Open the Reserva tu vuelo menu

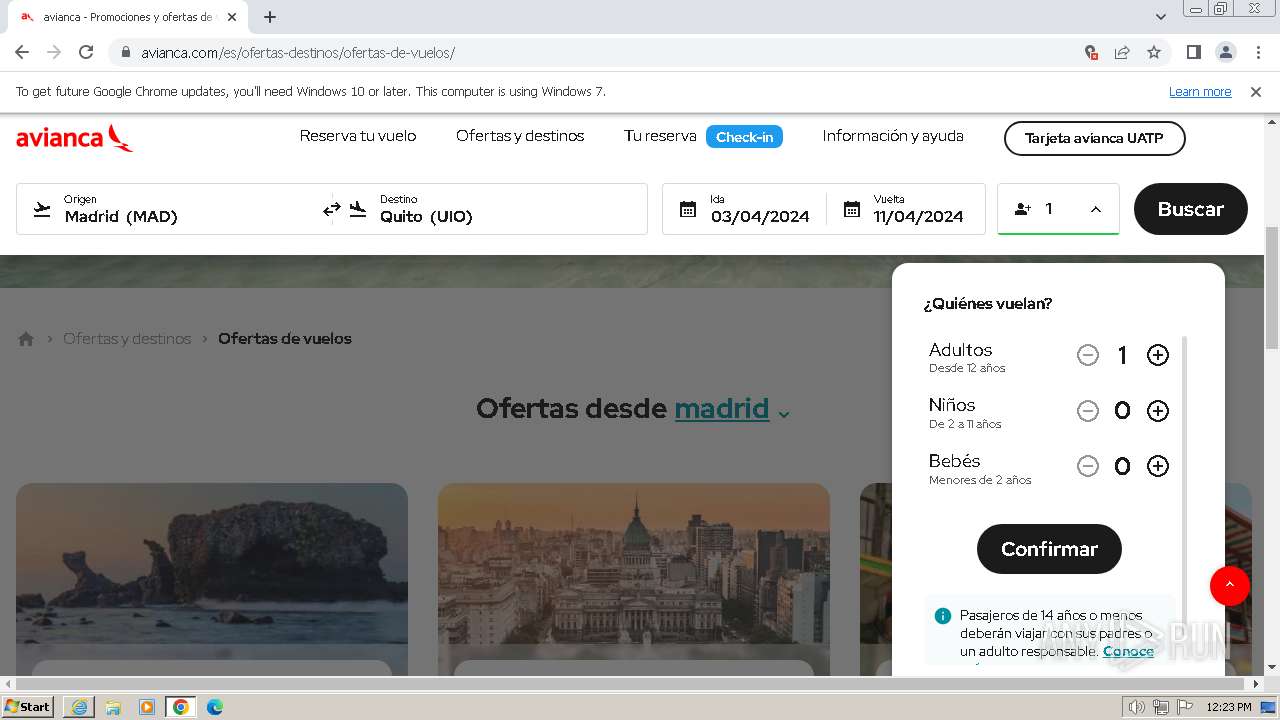pyautogui.click(x=358, y=136)
